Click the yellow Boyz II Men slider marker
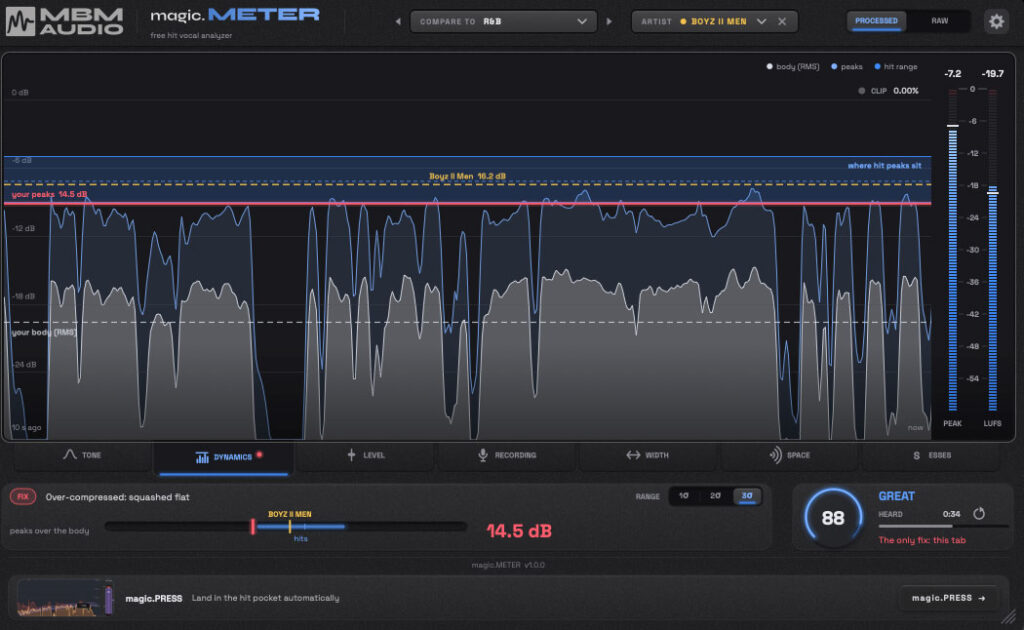The width and height of the screenshot is (1024, 630). click(289, 526)
